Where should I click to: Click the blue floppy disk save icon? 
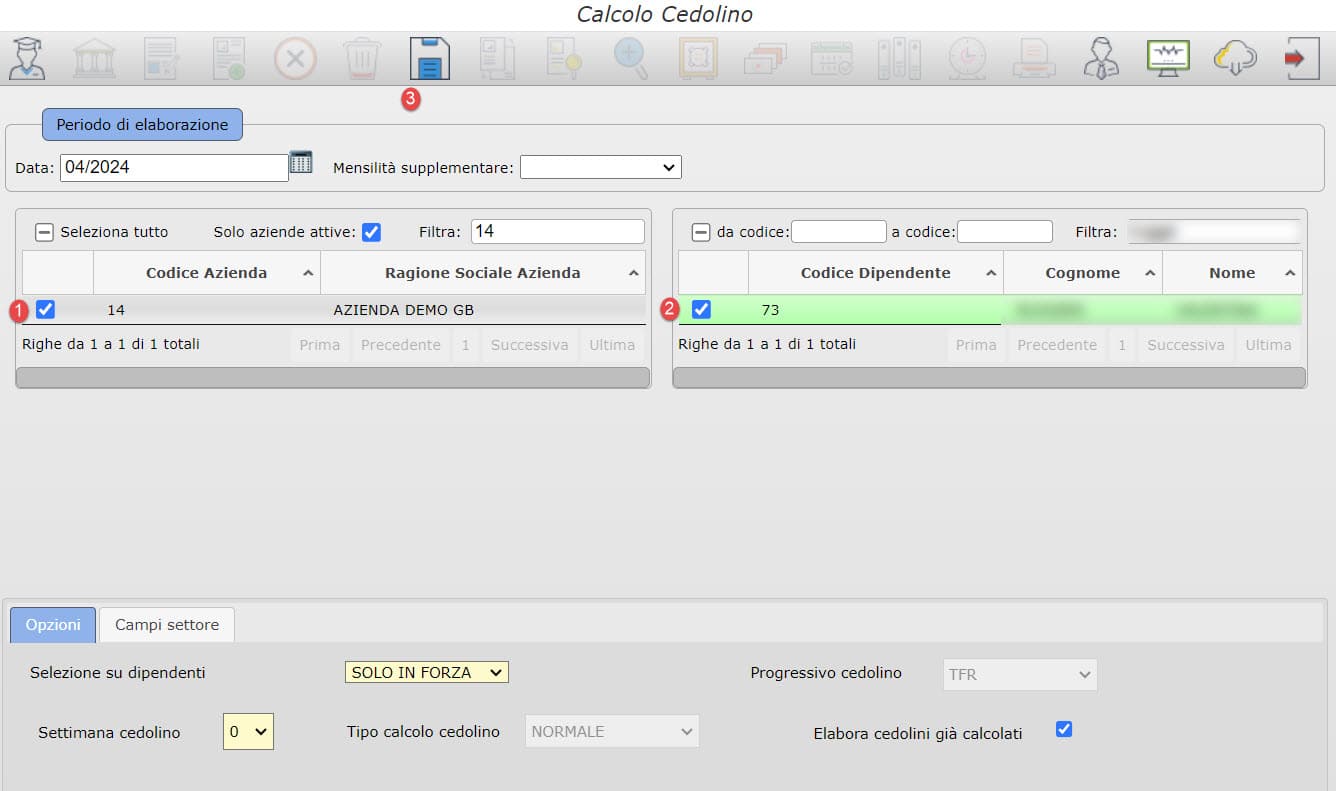[x=430, y=58]
